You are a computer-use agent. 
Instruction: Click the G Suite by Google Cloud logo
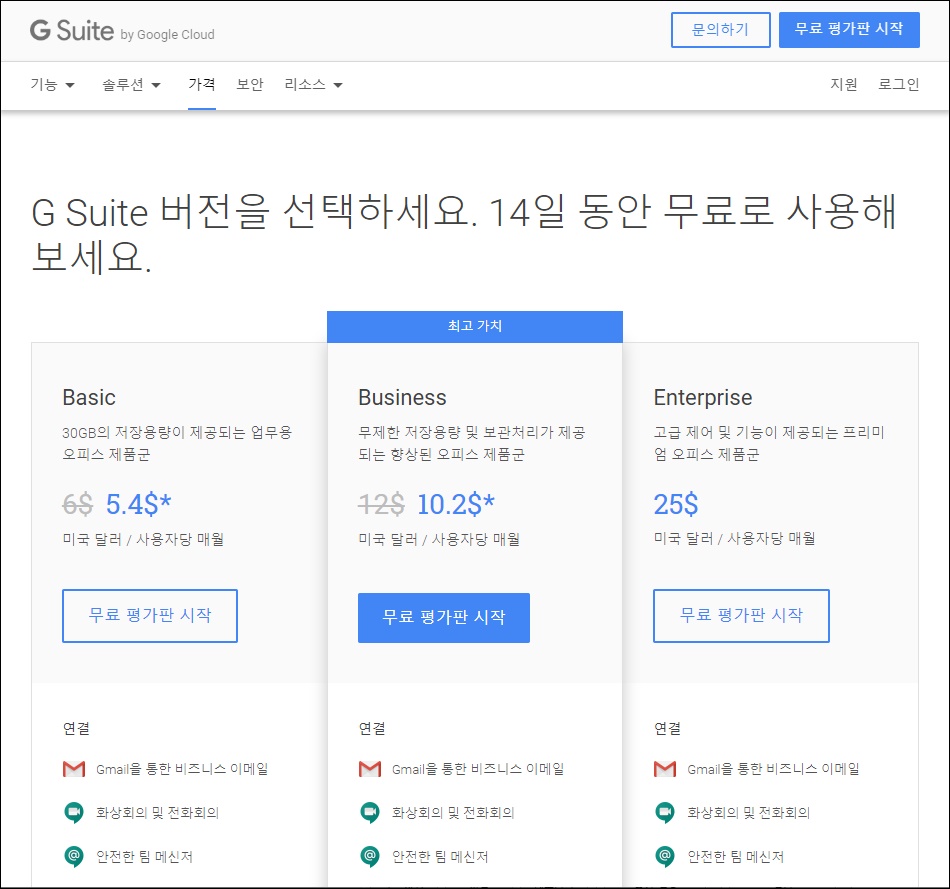tap(122, 31)
